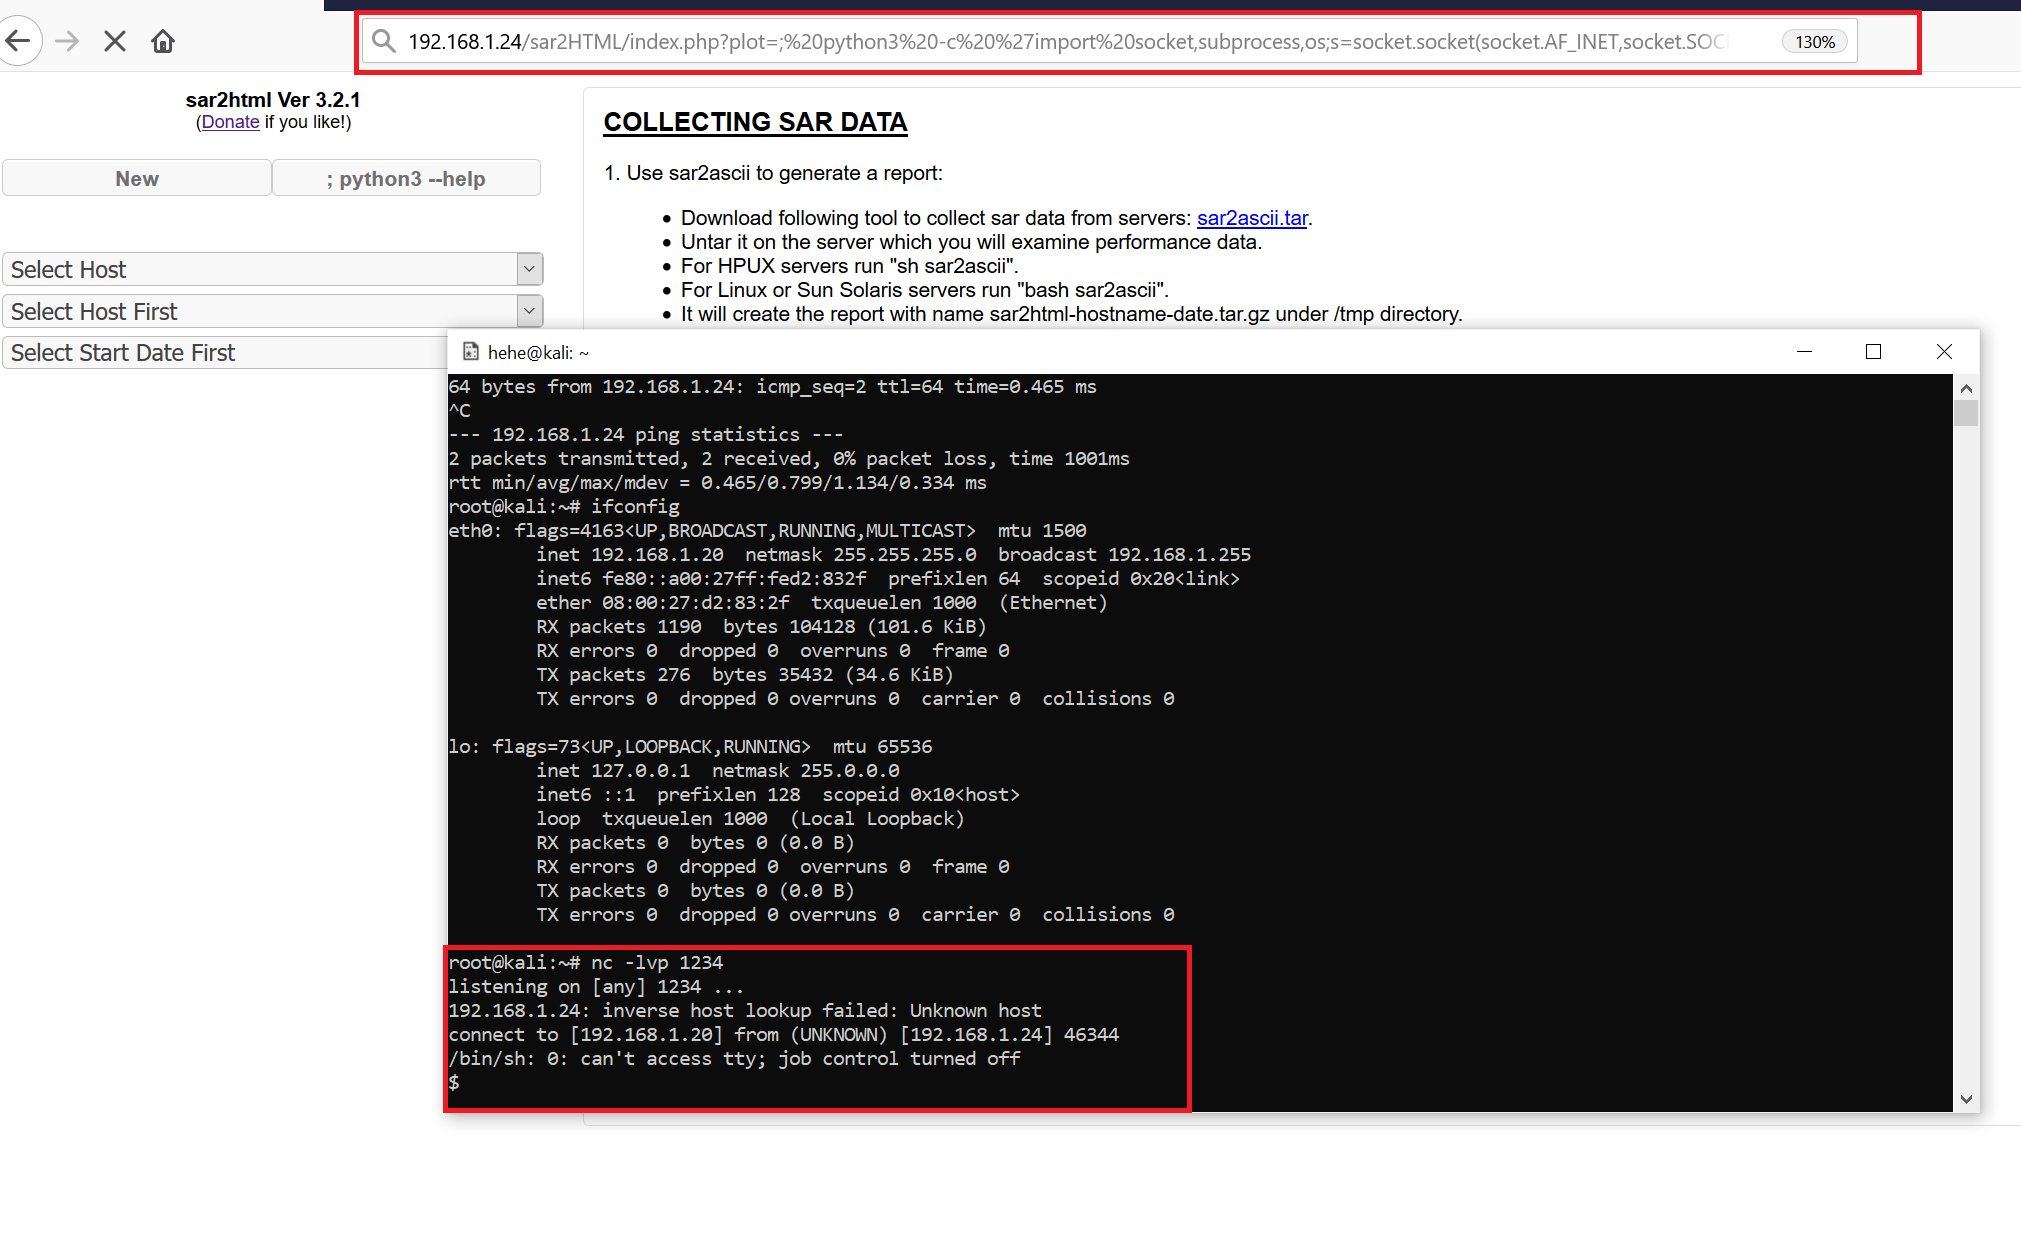Minimize the hehe@kali terminal window
Screen dimensions: 2021x1247
[1804, 352]
